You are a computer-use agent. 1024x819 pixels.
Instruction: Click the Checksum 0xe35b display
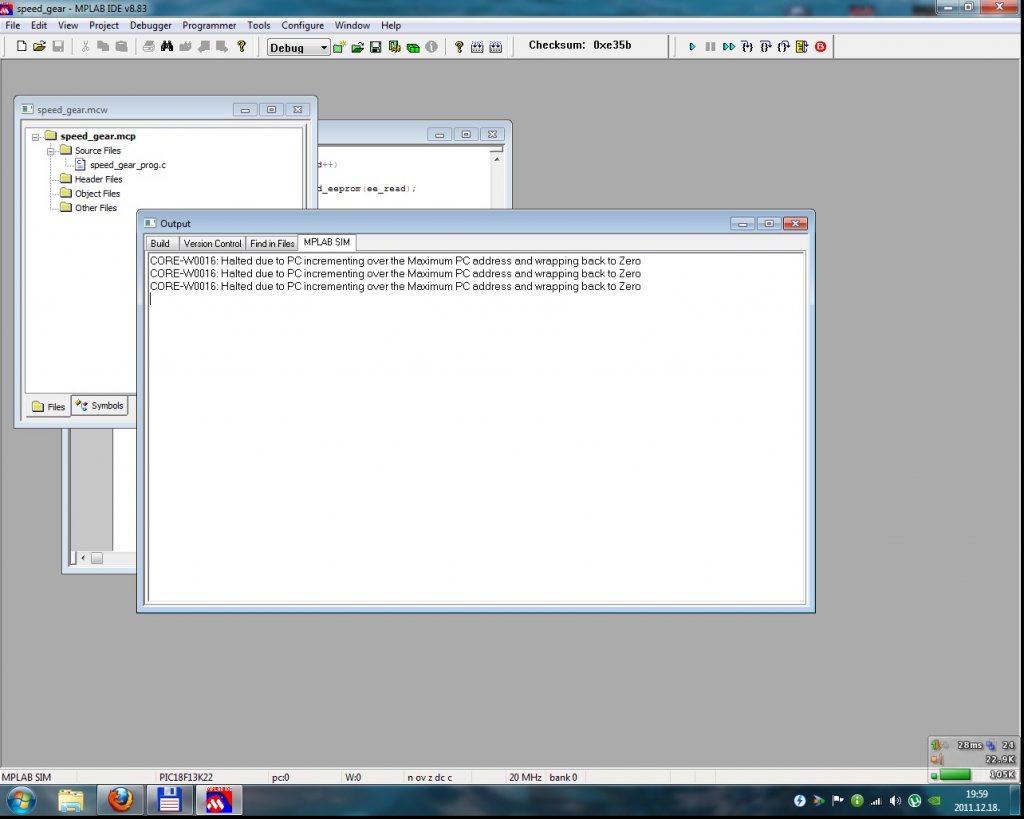tap(580, 45)
